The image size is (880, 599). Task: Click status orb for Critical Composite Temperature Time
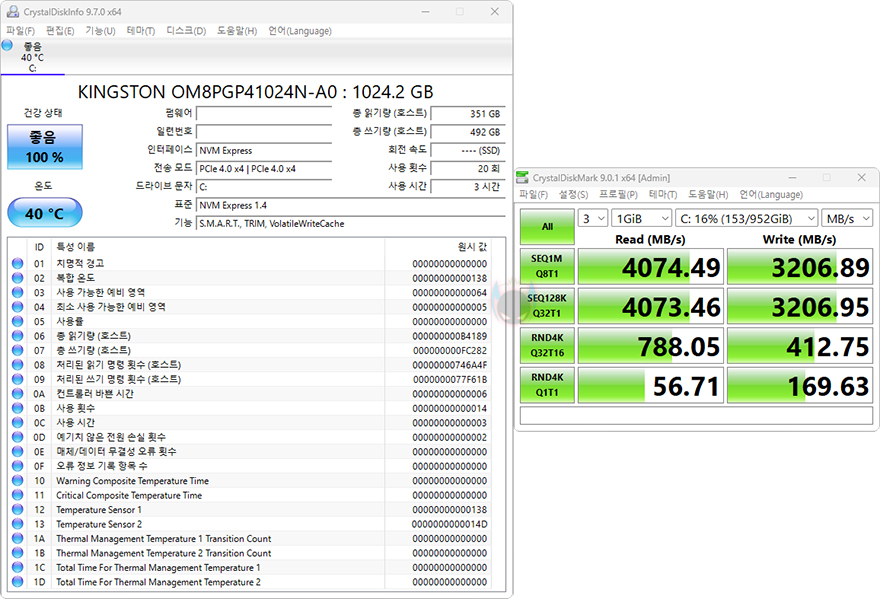pos(17,495)
